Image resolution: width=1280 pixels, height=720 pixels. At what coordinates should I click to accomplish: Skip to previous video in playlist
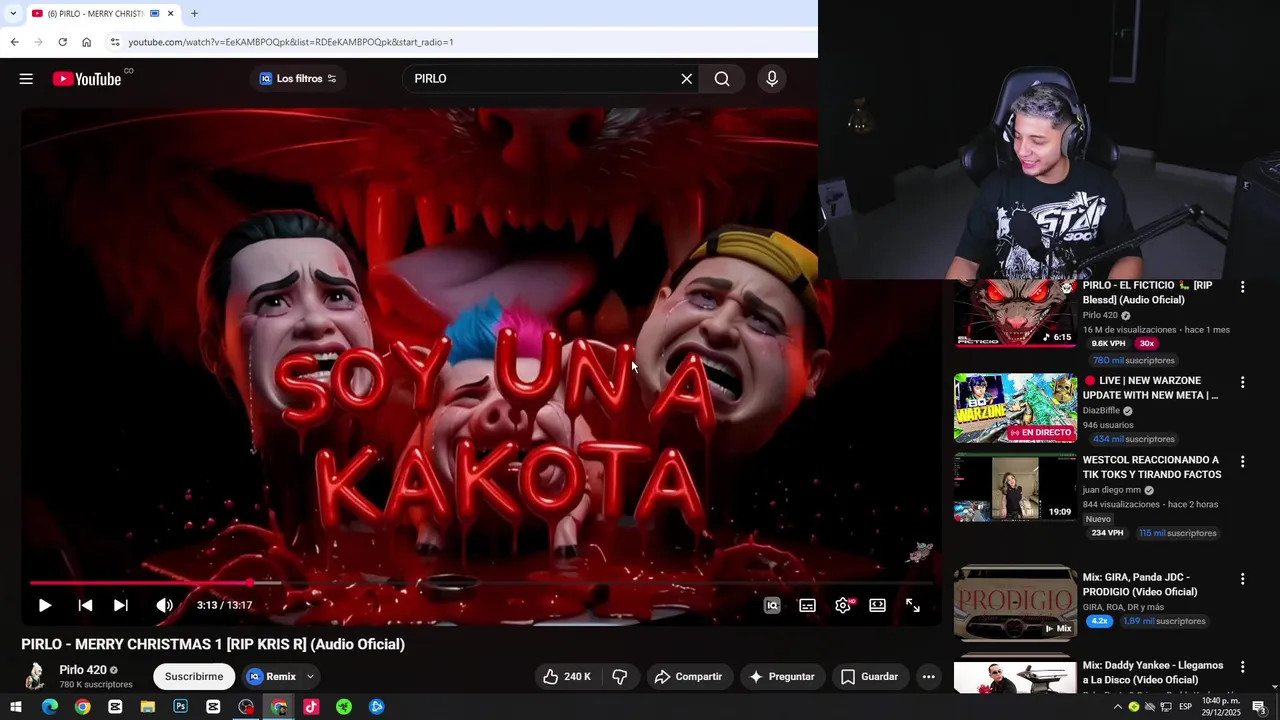pos(86,605)
